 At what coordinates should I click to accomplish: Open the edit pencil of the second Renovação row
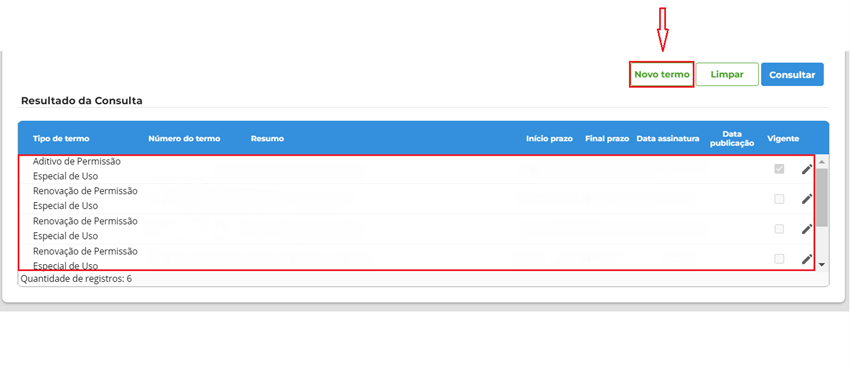807,229
